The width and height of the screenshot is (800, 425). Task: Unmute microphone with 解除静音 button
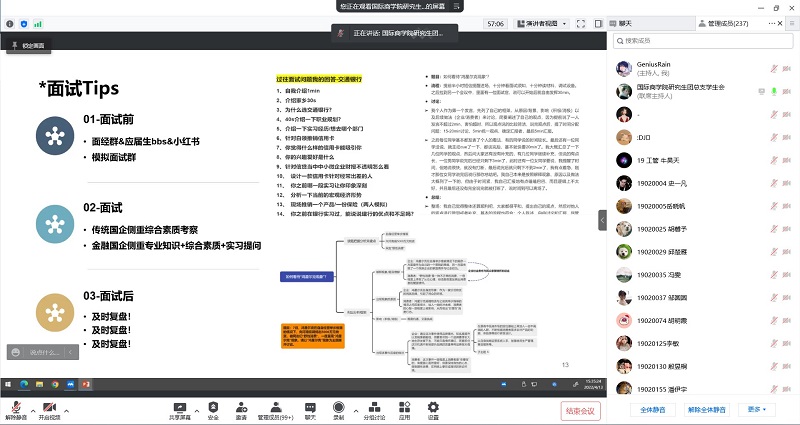pyautogui.click(x=16, y=409)
